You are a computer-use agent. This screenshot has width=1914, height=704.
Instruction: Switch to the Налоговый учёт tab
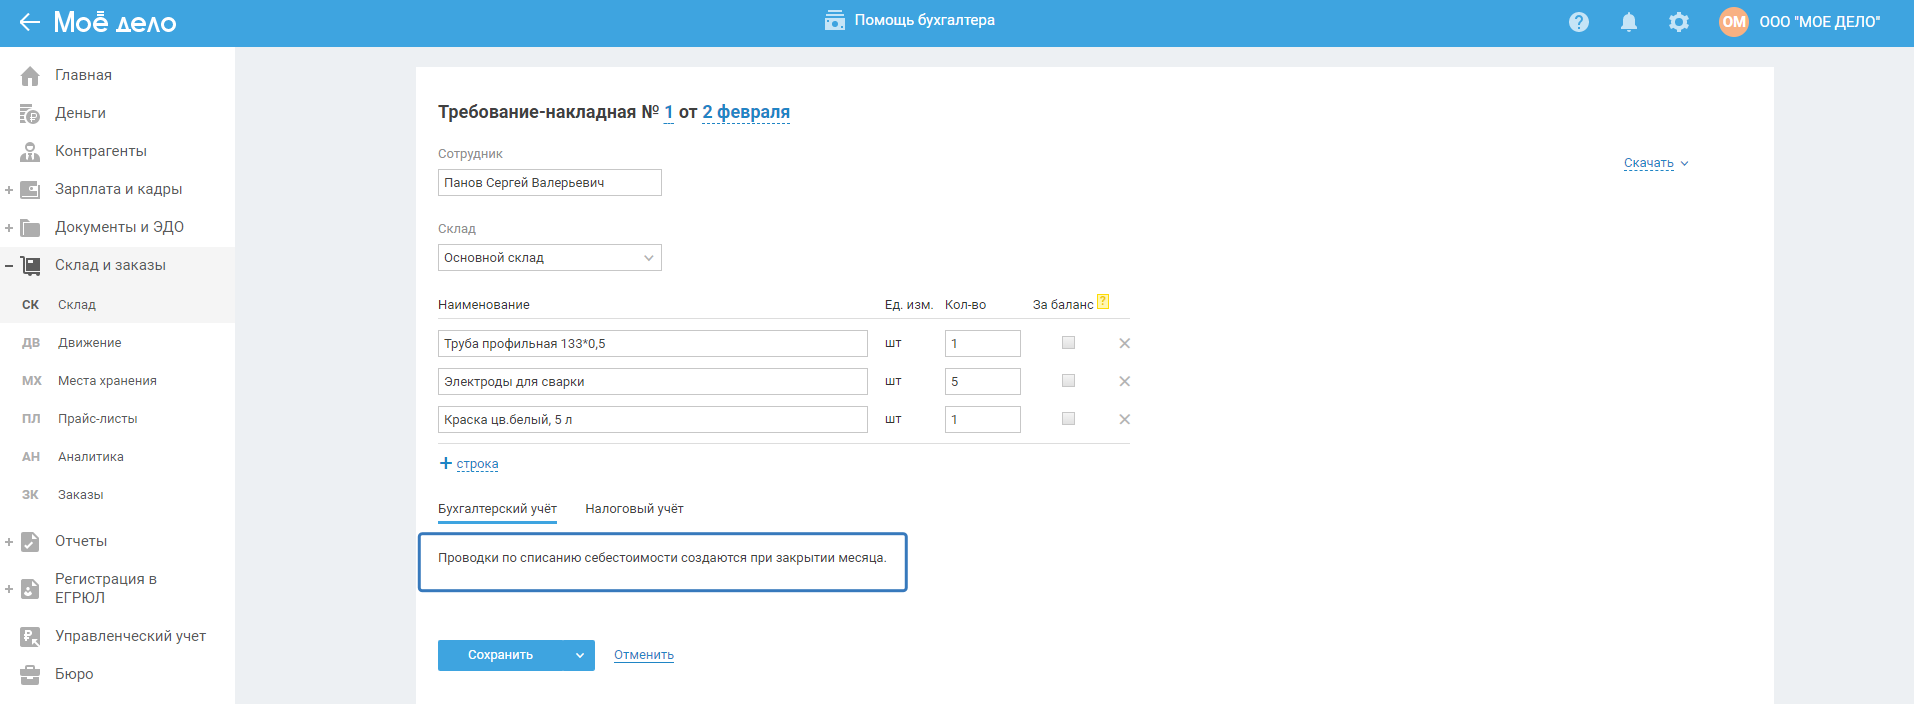(x=634, y=509)
